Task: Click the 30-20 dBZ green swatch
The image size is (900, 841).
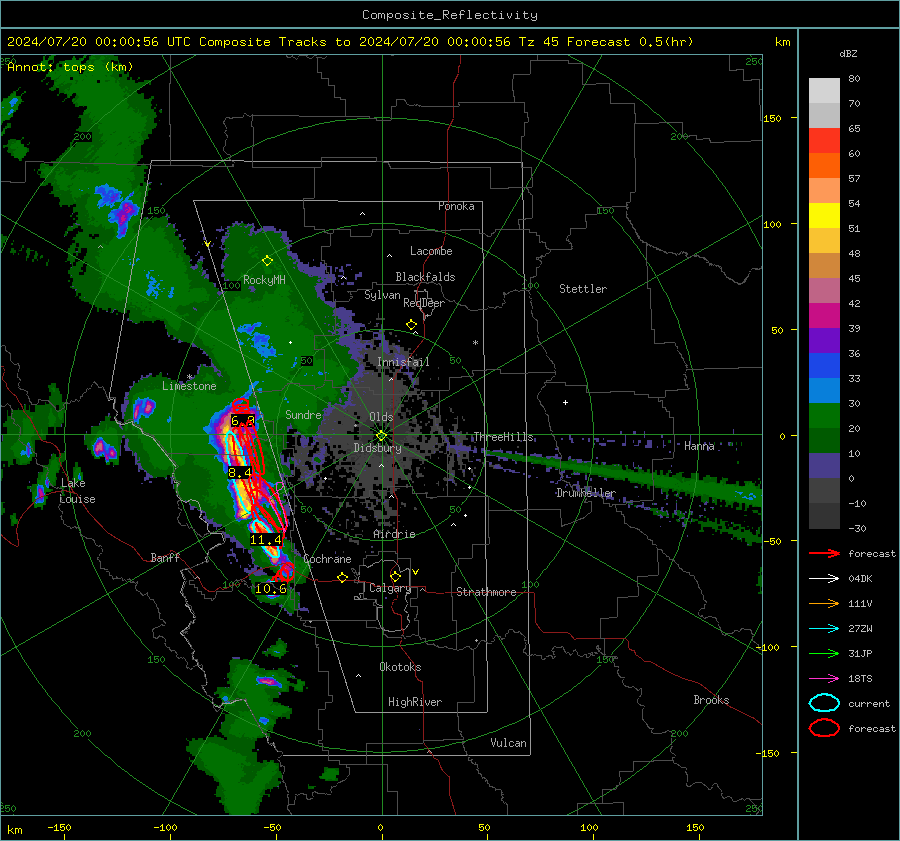Action: click(824, 415)
